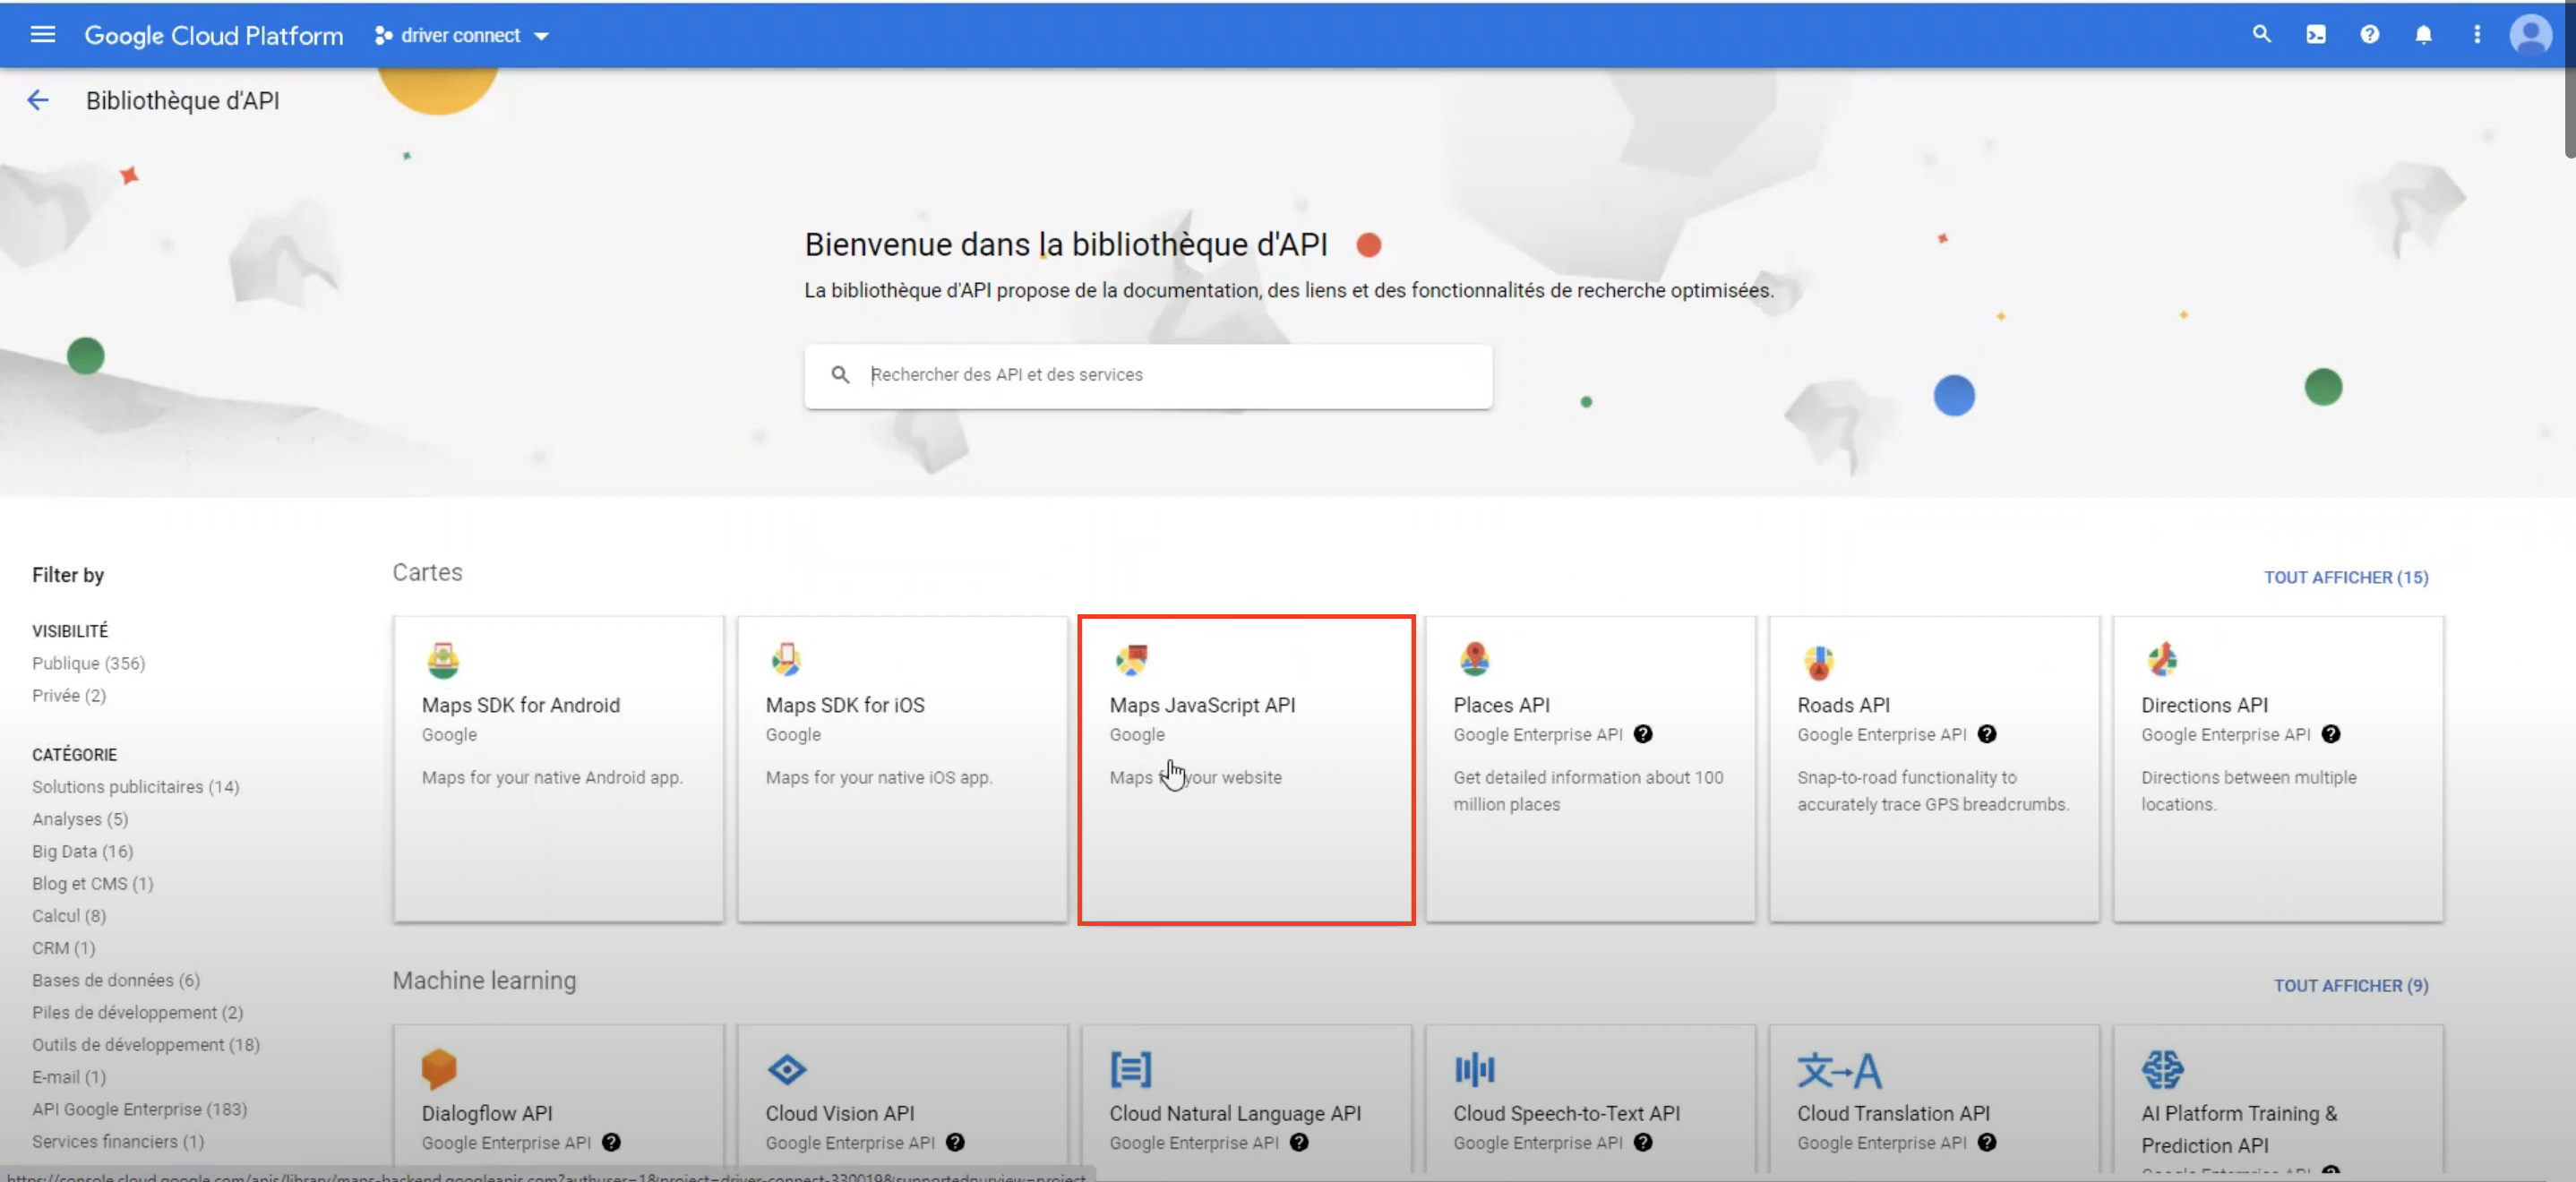Click the Google Cloud Platform logo text
The width and height of the screenshot is (2576, 1182).
click(213, 36)
